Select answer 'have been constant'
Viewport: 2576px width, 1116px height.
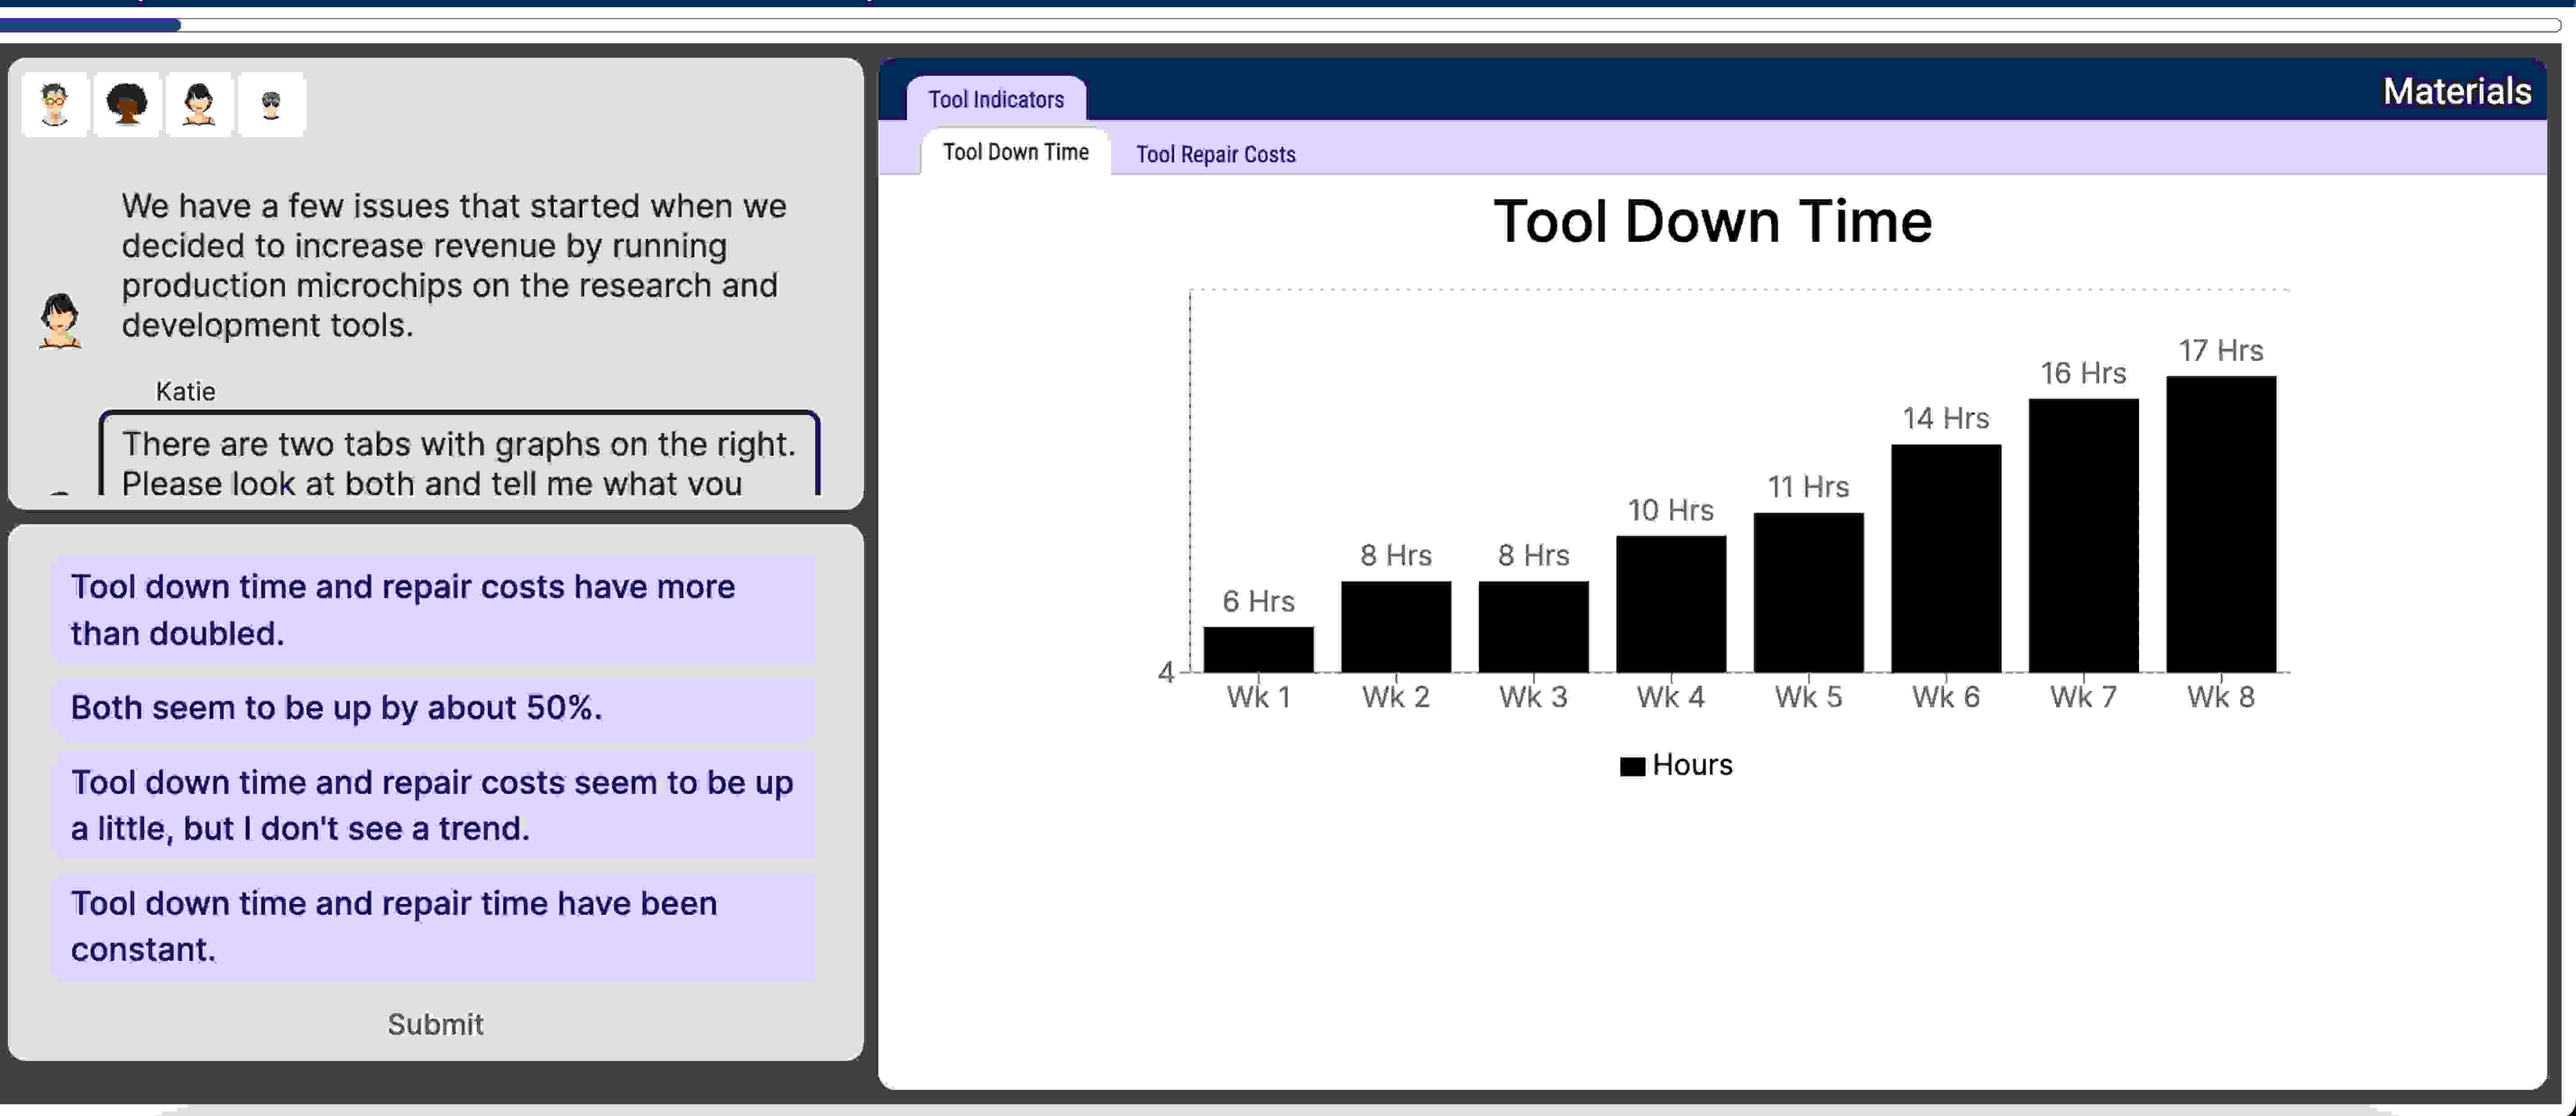coord(434,926)
